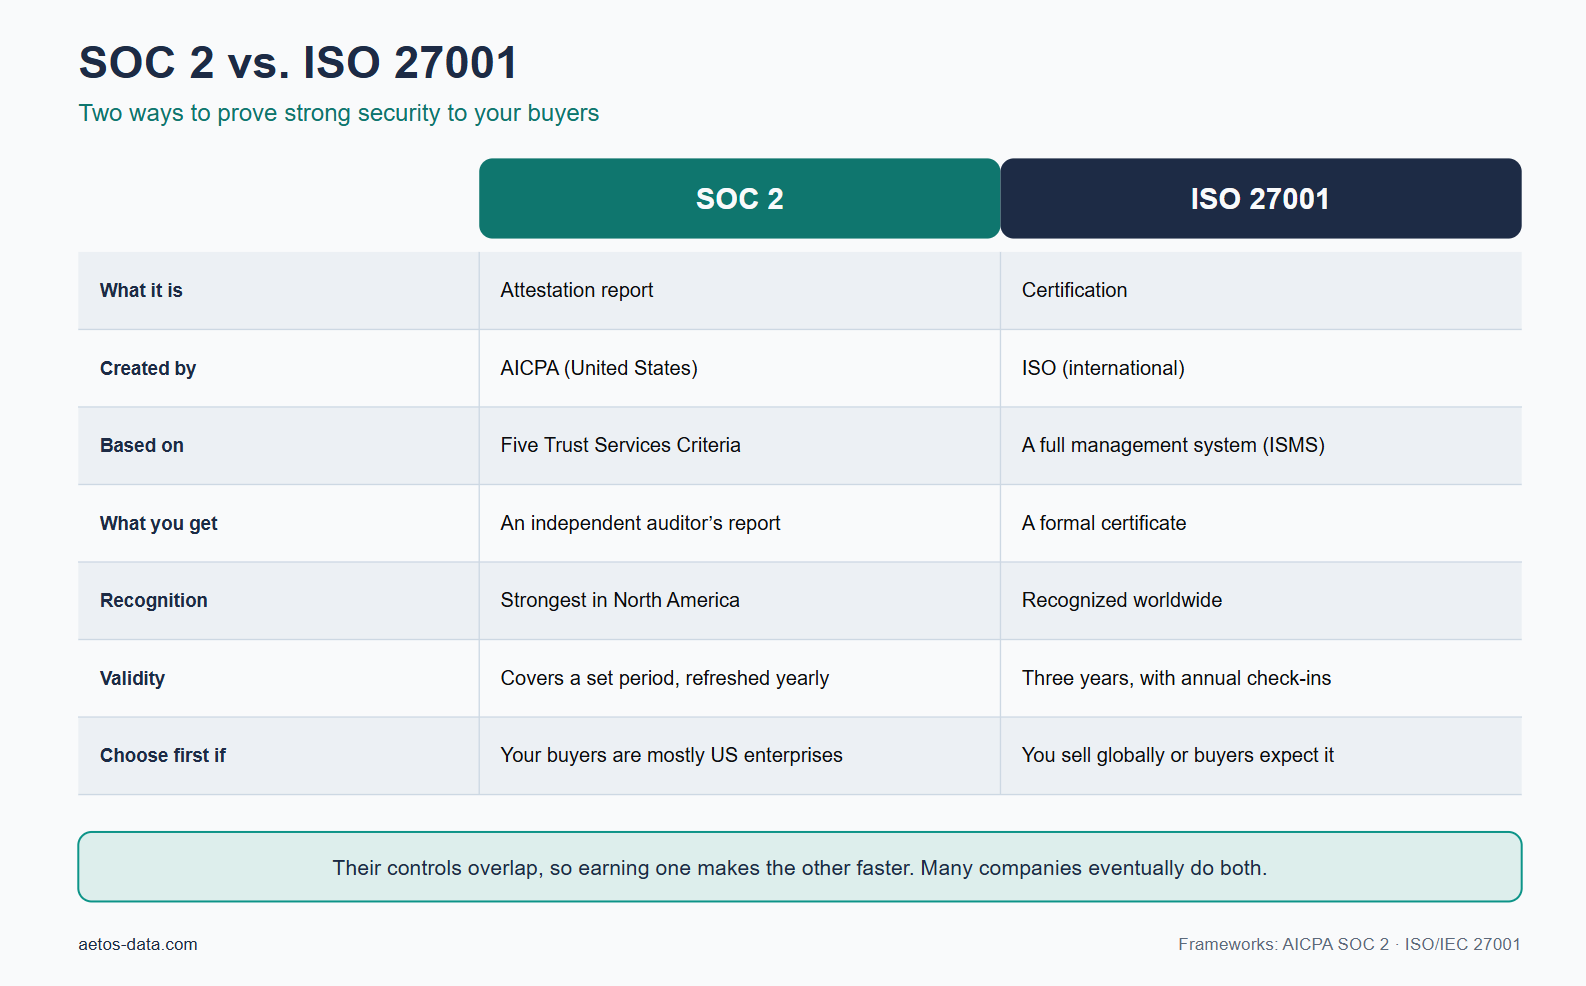Viewport: 1586px width, 986px height.
Task: Click the 'What you get' row label
Action: 159,523
